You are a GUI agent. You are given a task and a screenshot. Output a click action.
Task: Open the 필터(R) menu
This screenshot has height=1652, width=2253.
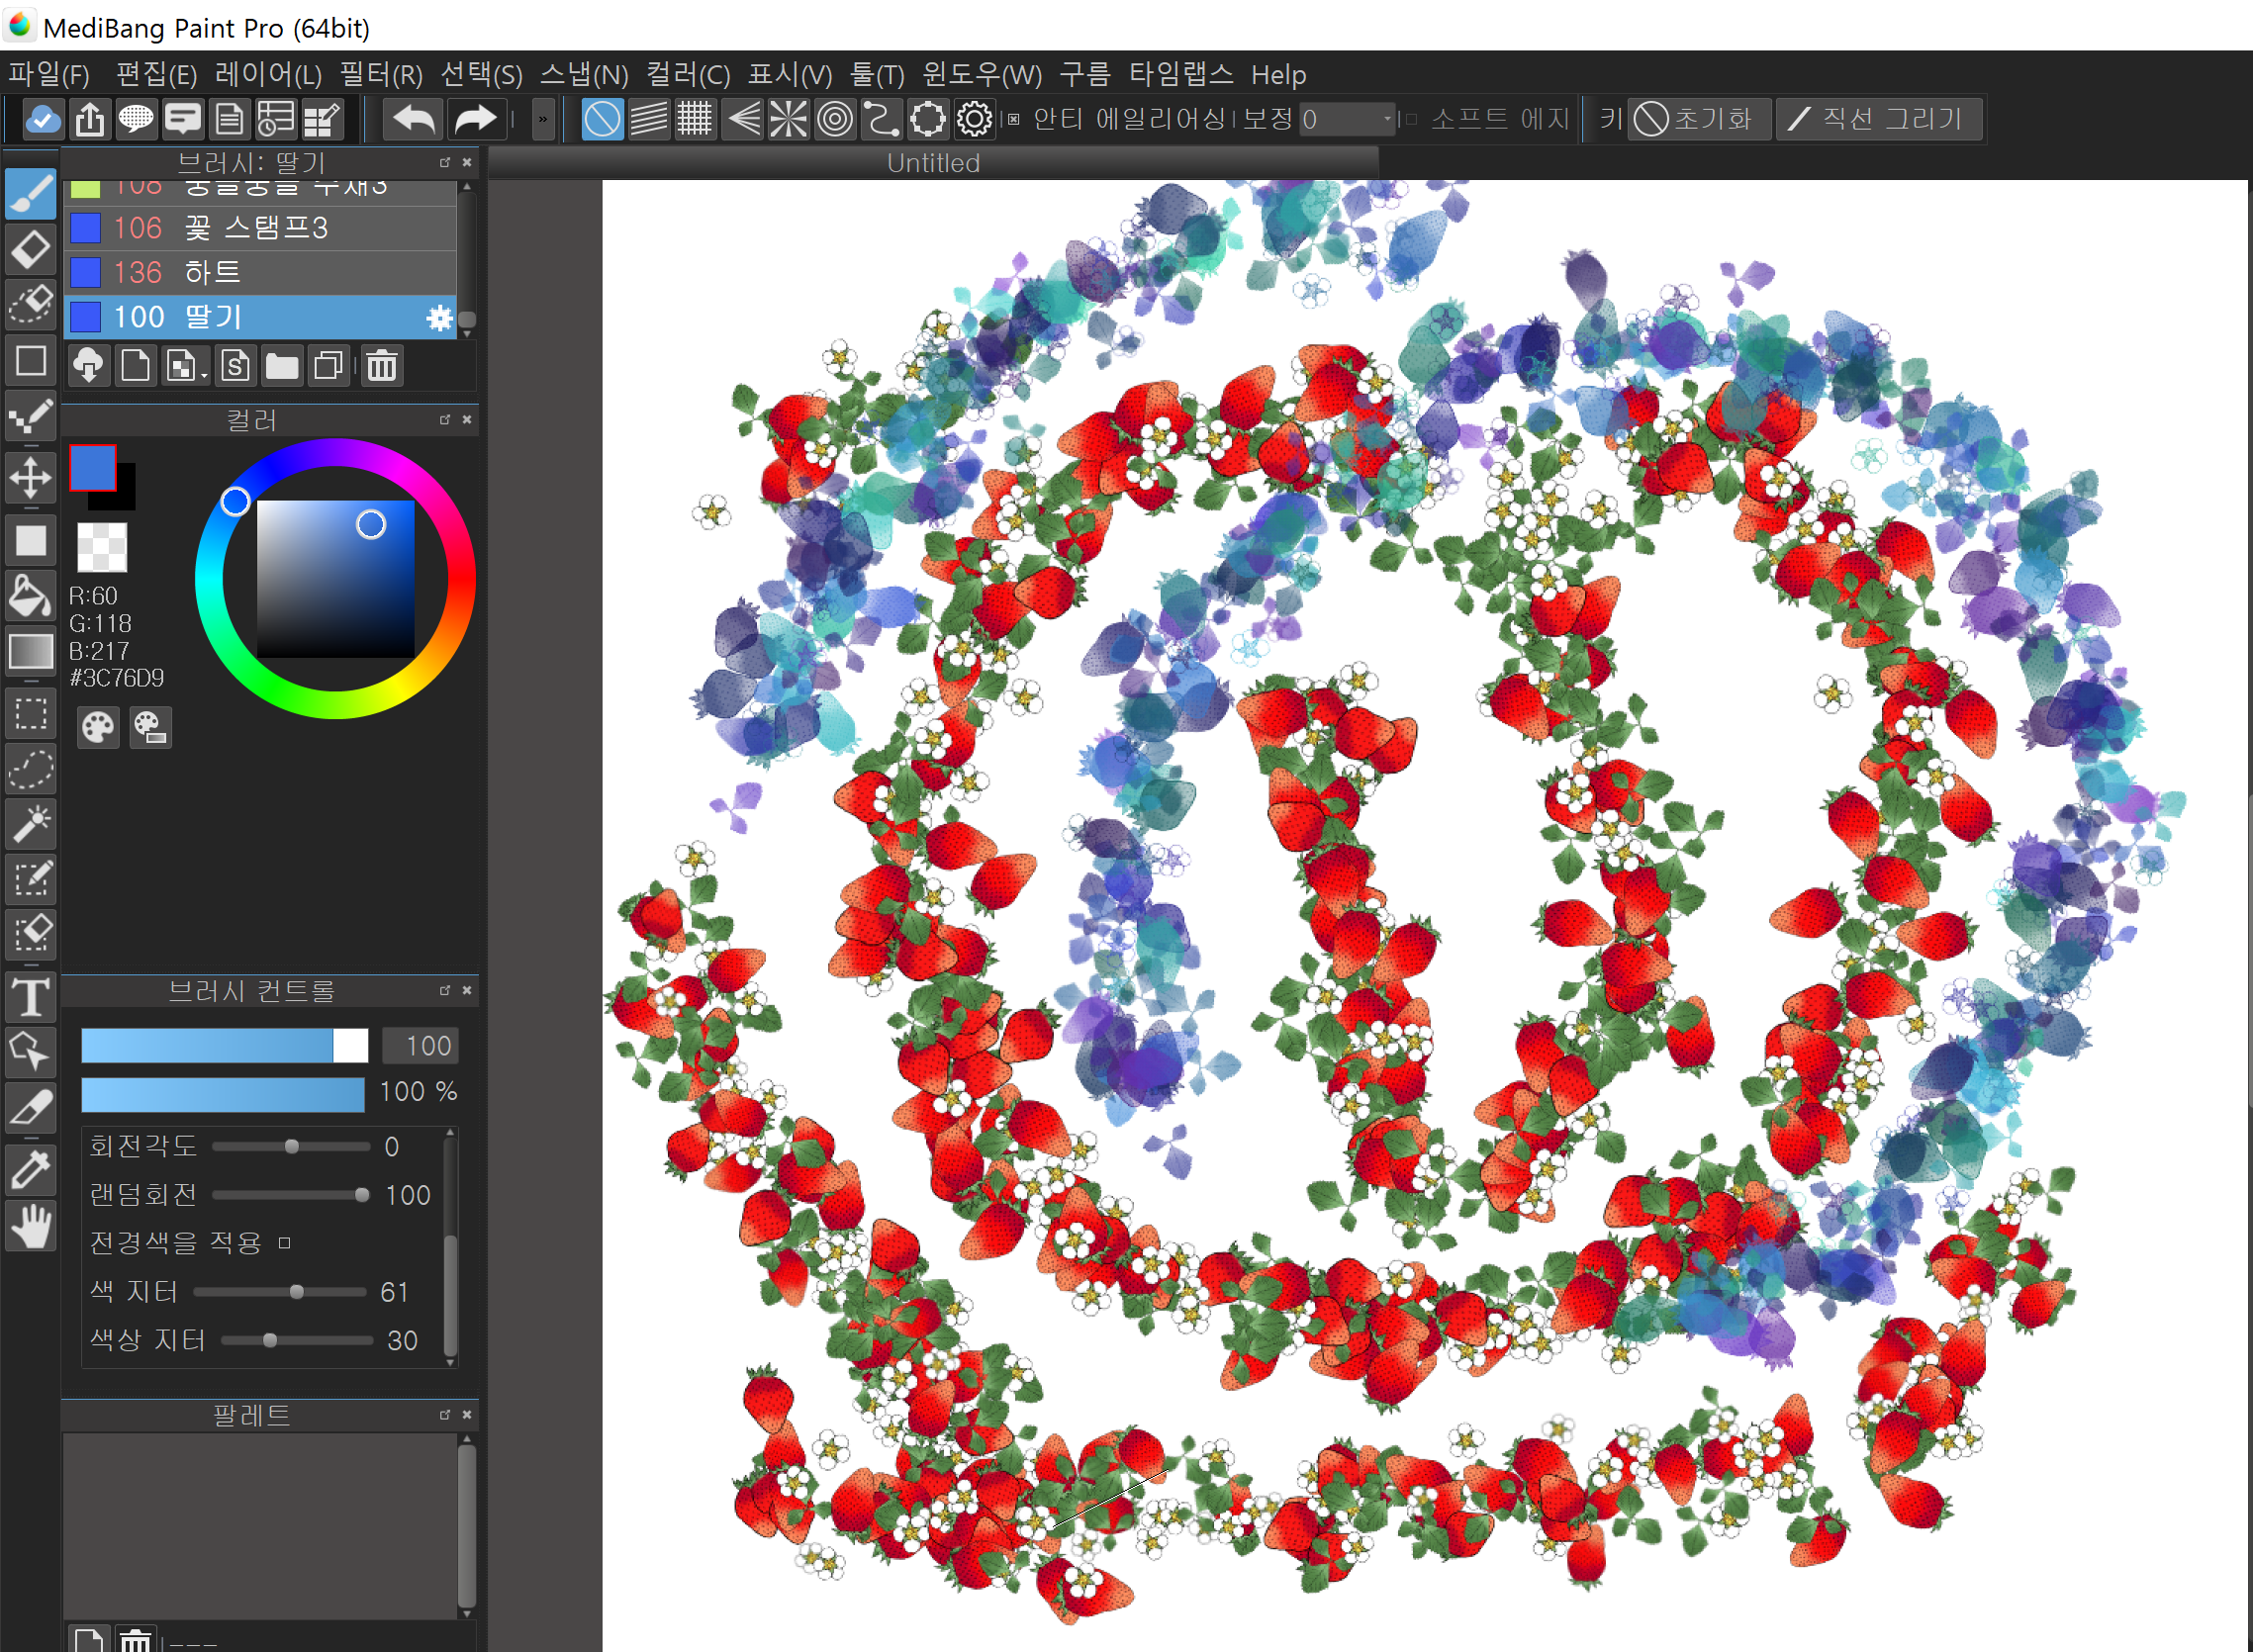(x=381, y=74)
